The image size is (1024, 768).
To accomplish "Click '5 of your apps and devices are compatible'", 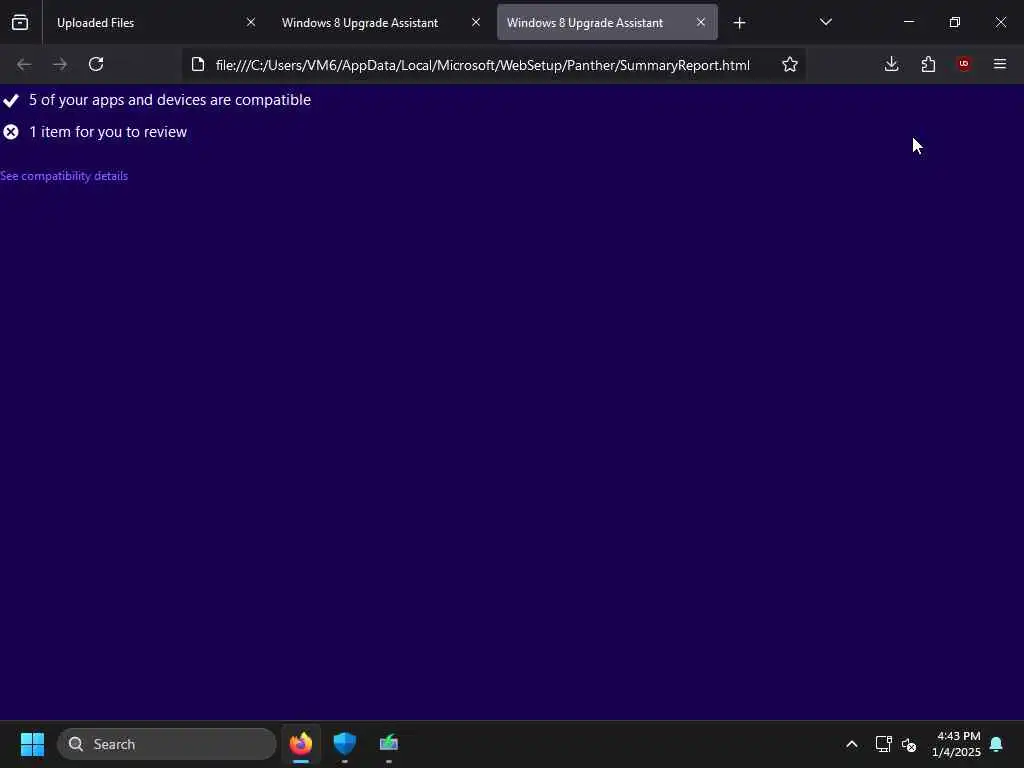I will click(x=170, y=100).
